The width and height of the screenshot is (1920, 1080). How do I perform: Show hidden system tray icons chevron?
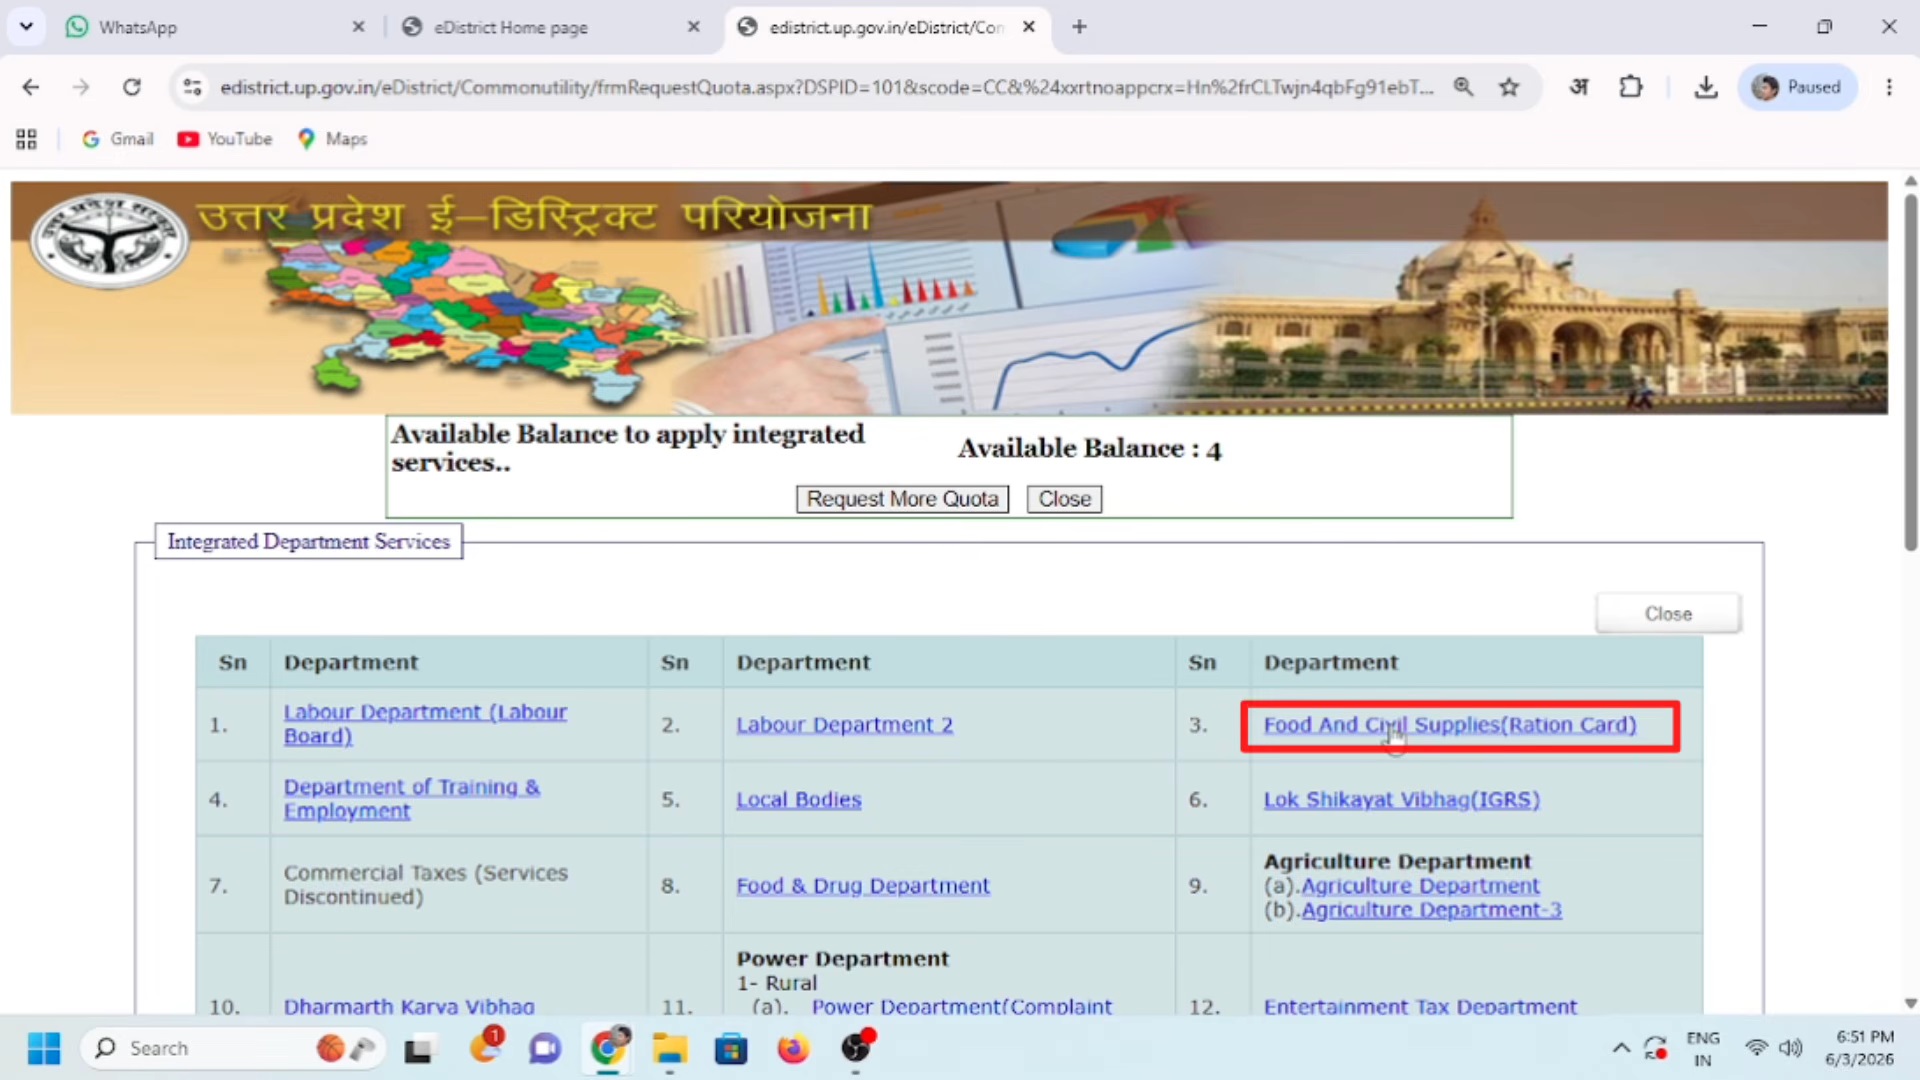pos(1620,1048)
